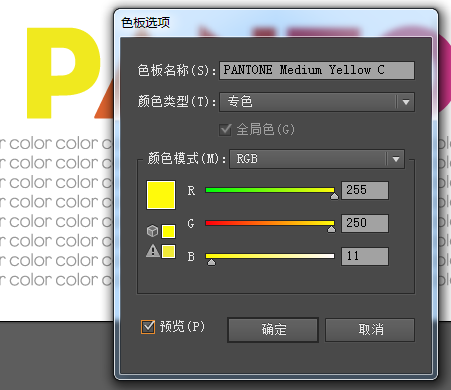Image resolution: width=451 pixels, height=390 pixels.
Task: Click the 色板选项 dialog title
Action: [145, 23]
